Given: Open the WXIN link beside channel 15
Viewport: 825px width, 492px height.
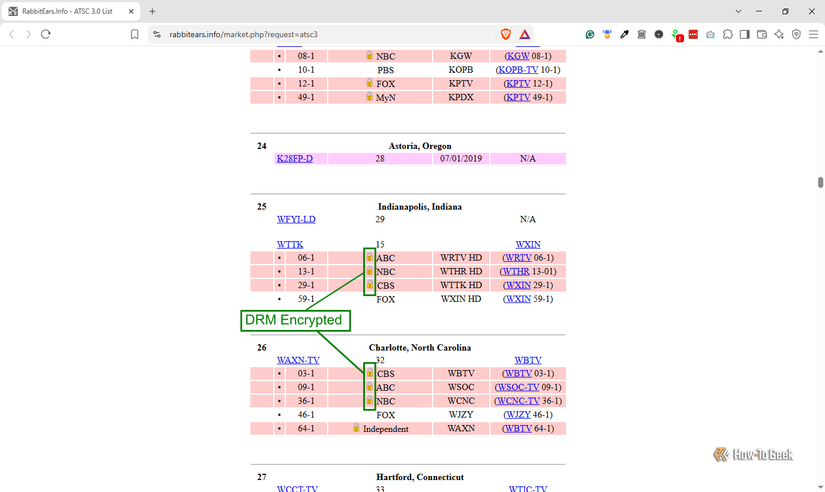Looking at the screenshot, I should pyautogui.click(x=528, y=244).
